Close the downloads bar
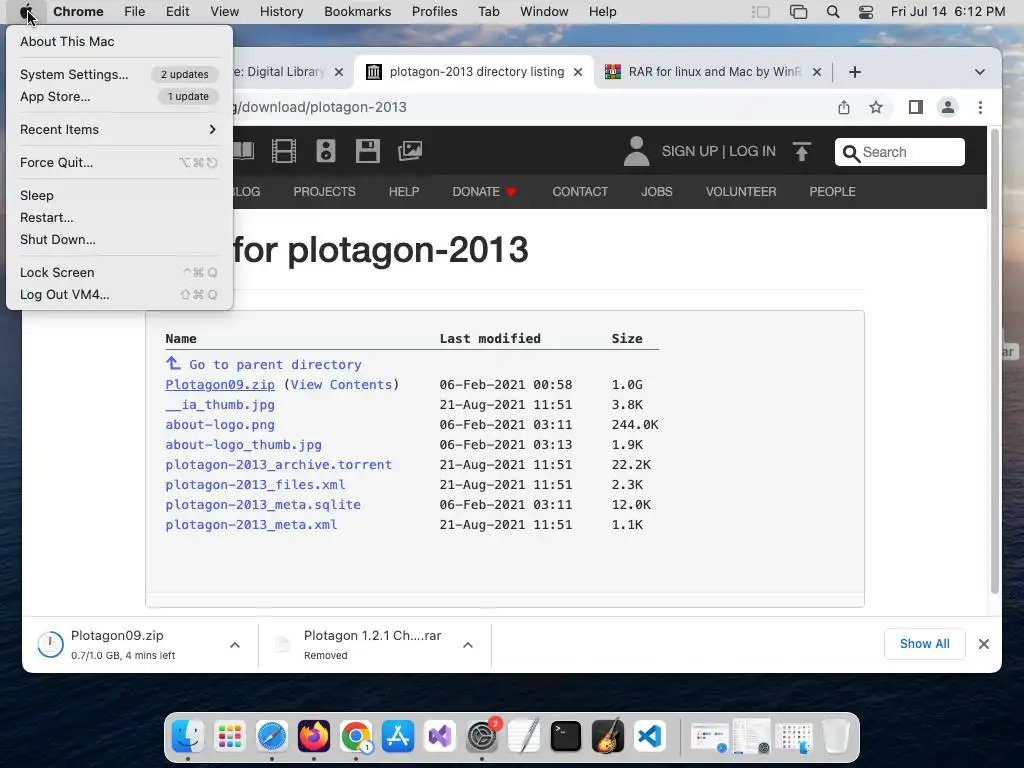This screenshot has width=1024, height=768. (x=984, y=644)
